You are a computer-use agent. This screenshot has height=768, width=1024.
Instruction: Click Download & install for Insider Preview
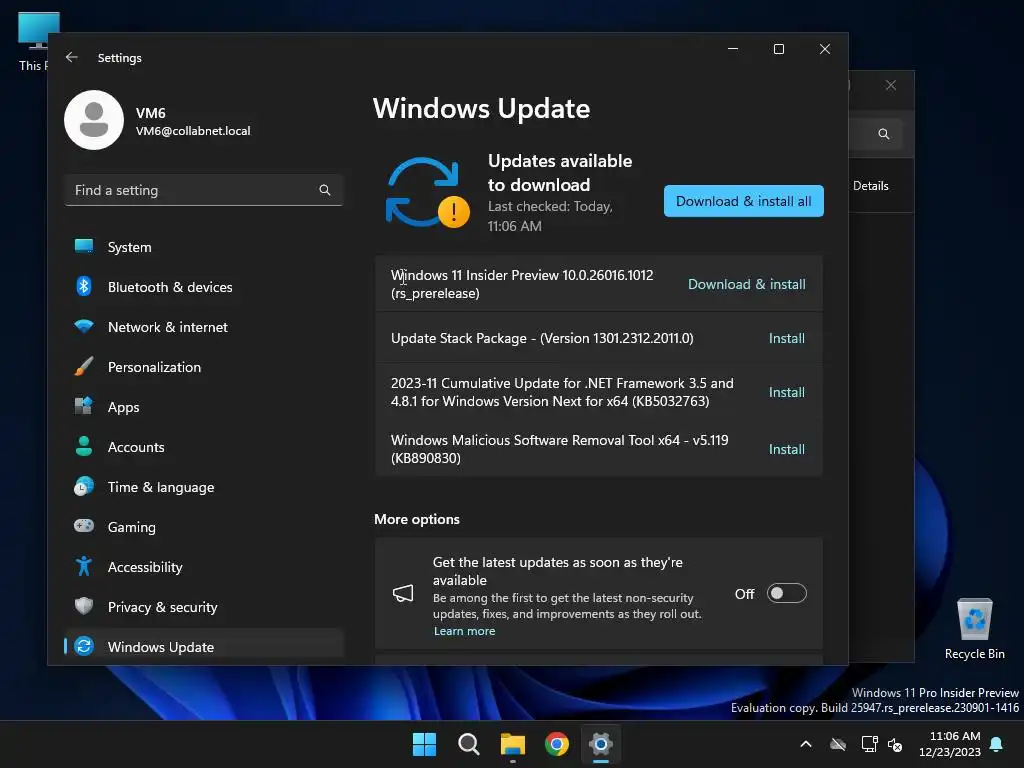[746, 284]
